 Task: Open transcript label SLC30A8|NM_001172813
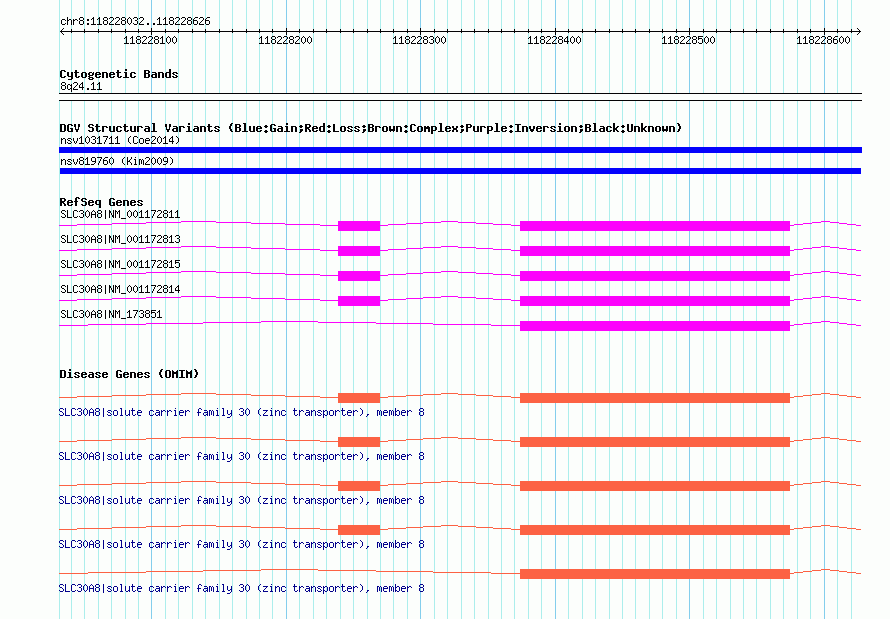coord(120,239)
